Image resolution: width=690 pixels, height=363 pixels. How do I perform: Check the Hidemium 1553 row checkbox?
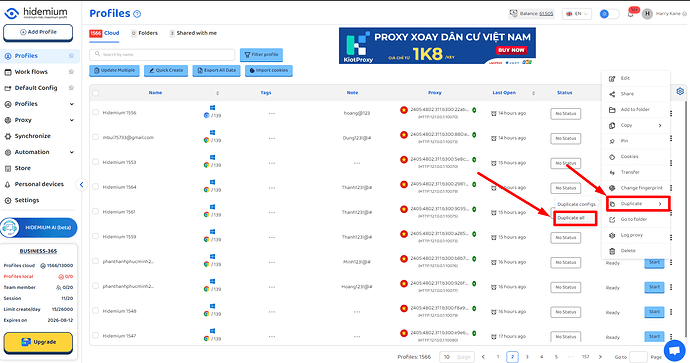(95, 162)
